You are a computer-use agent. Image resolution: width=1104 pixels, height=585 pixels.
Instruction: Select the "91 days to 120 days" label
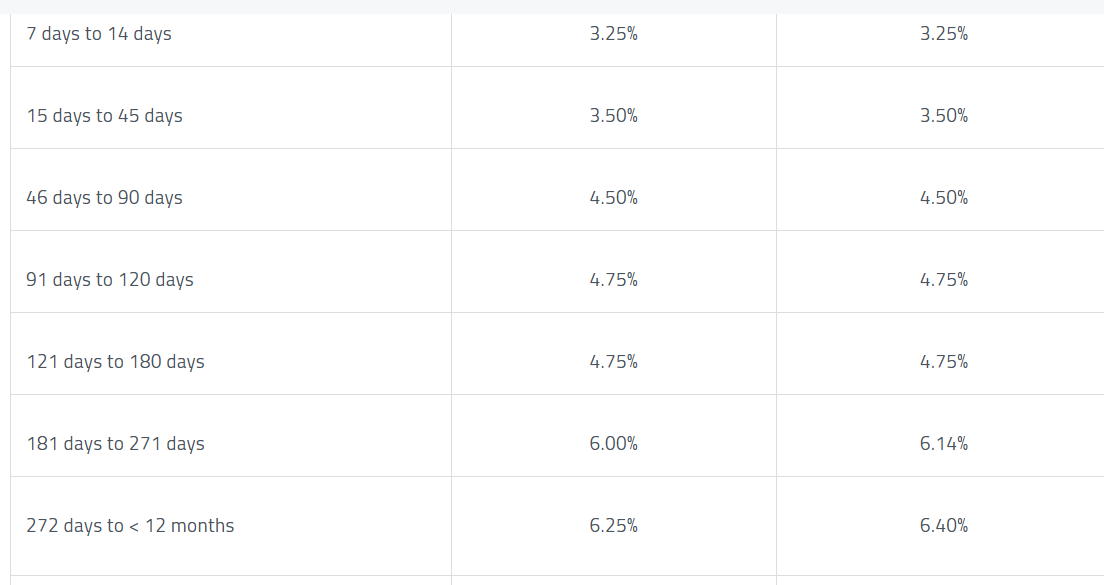(110, 280)
